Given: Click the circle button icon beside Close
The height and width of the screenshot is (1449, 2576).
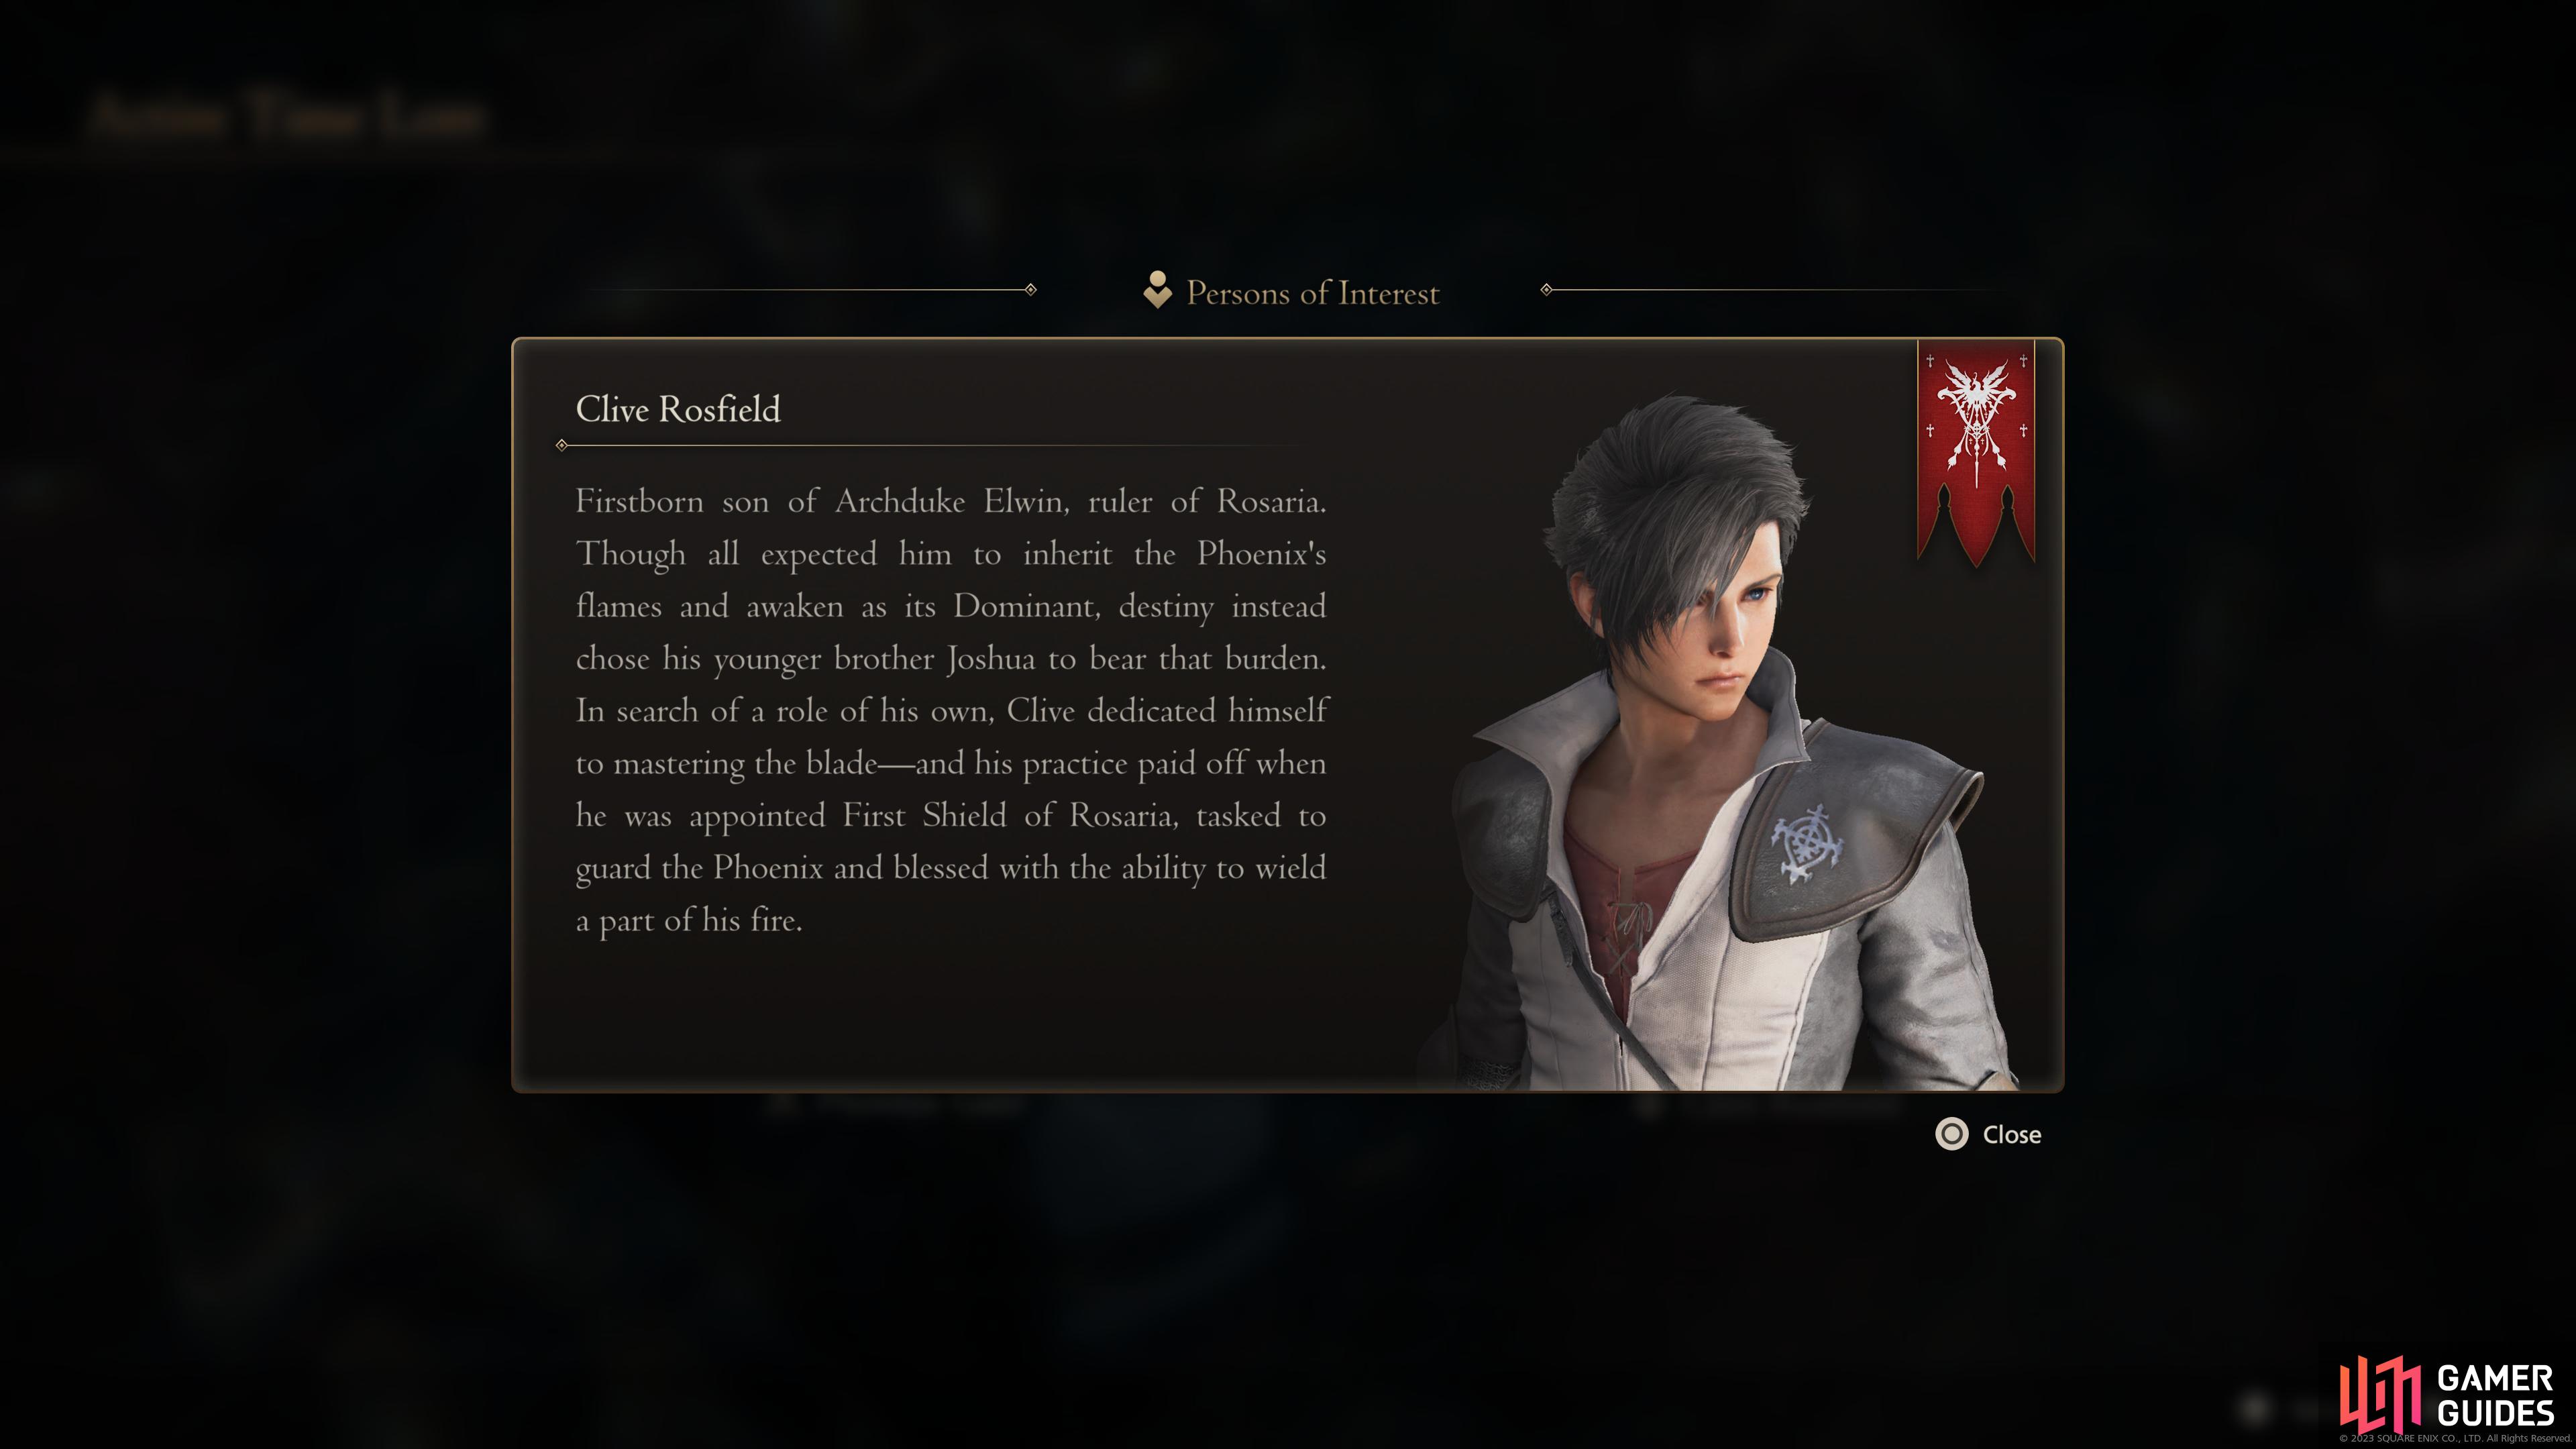Looking at the screenshot, I should pos(1951,1134).
